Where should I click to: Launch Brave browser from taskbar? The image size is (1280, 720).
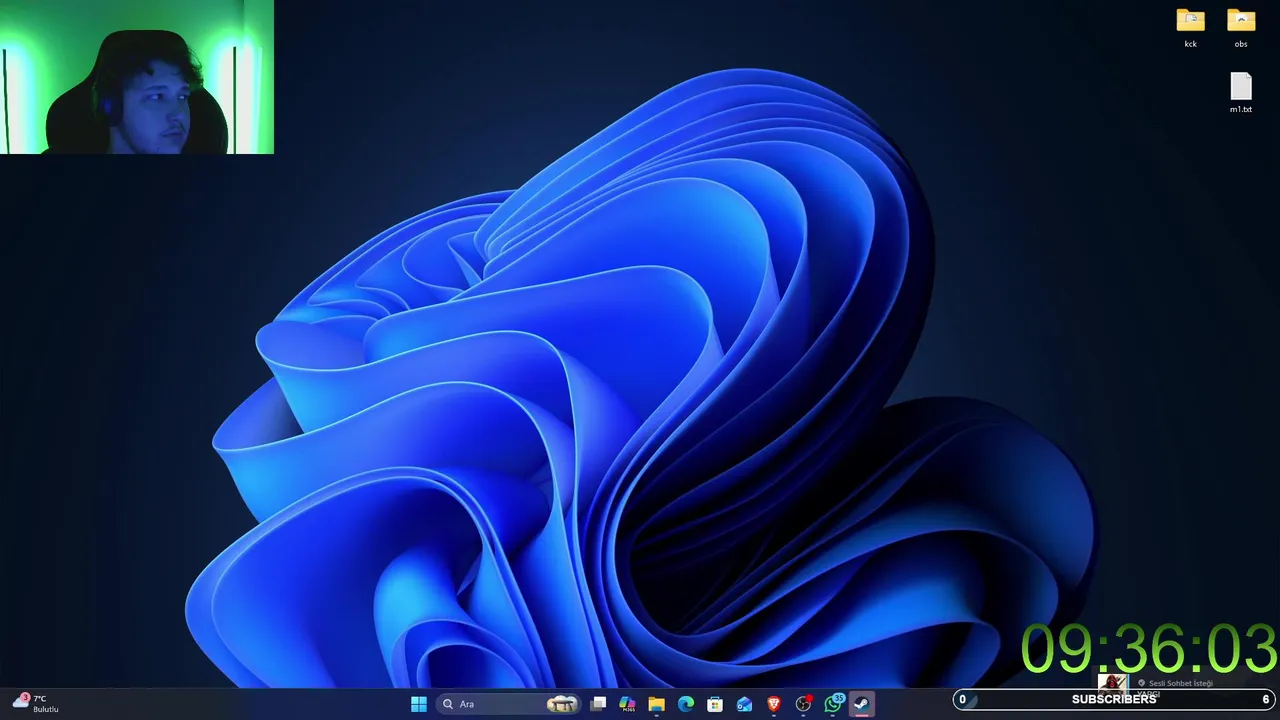(x=773, y=704)
